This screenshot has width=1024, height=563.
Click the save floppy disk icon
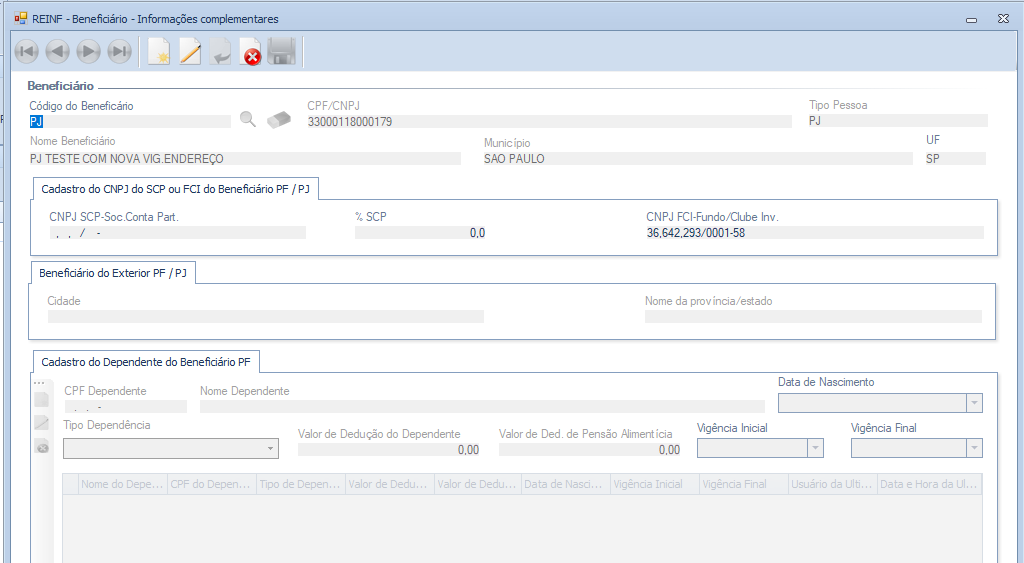pos(282,52)
